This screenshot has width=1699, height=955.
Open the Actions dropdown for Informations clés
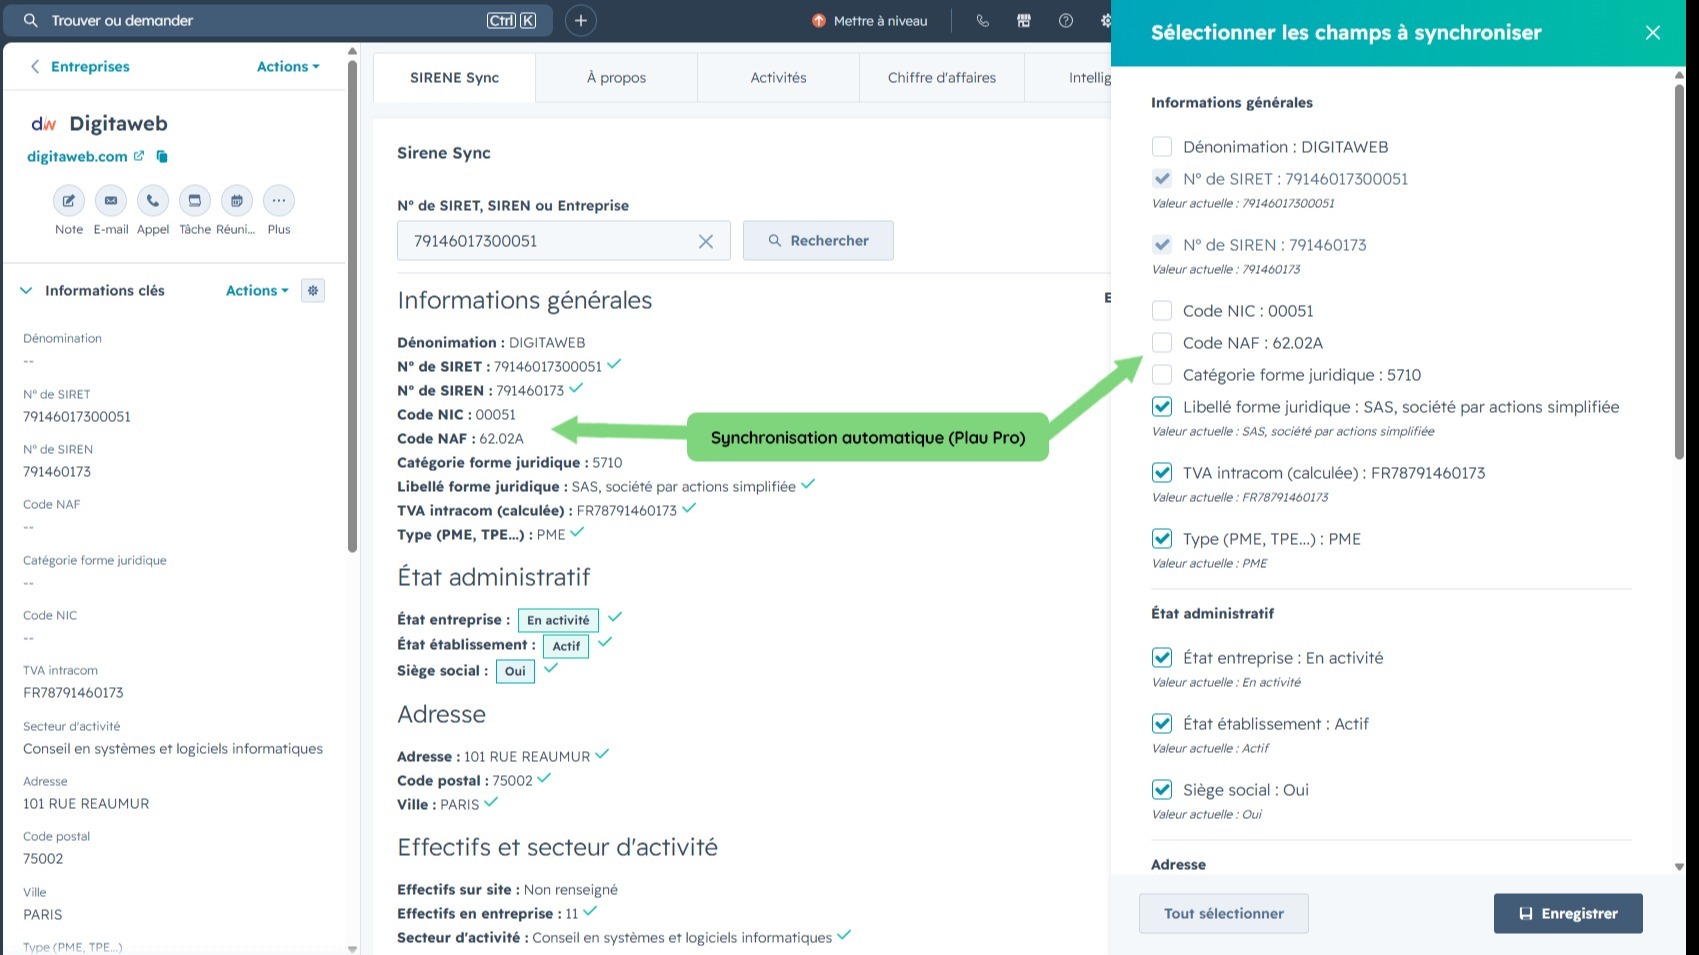[x=257, y=291]
